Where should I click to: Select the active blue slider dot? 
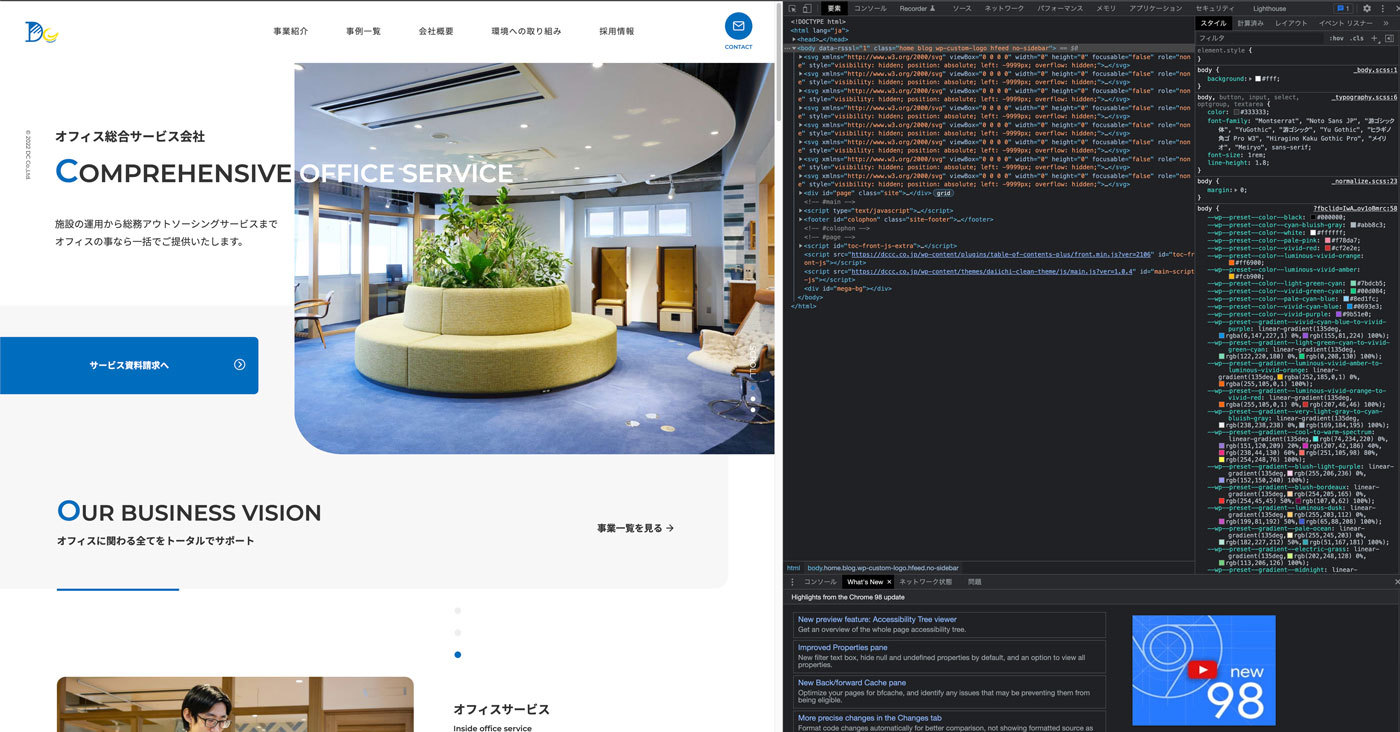tap(458, 655)
